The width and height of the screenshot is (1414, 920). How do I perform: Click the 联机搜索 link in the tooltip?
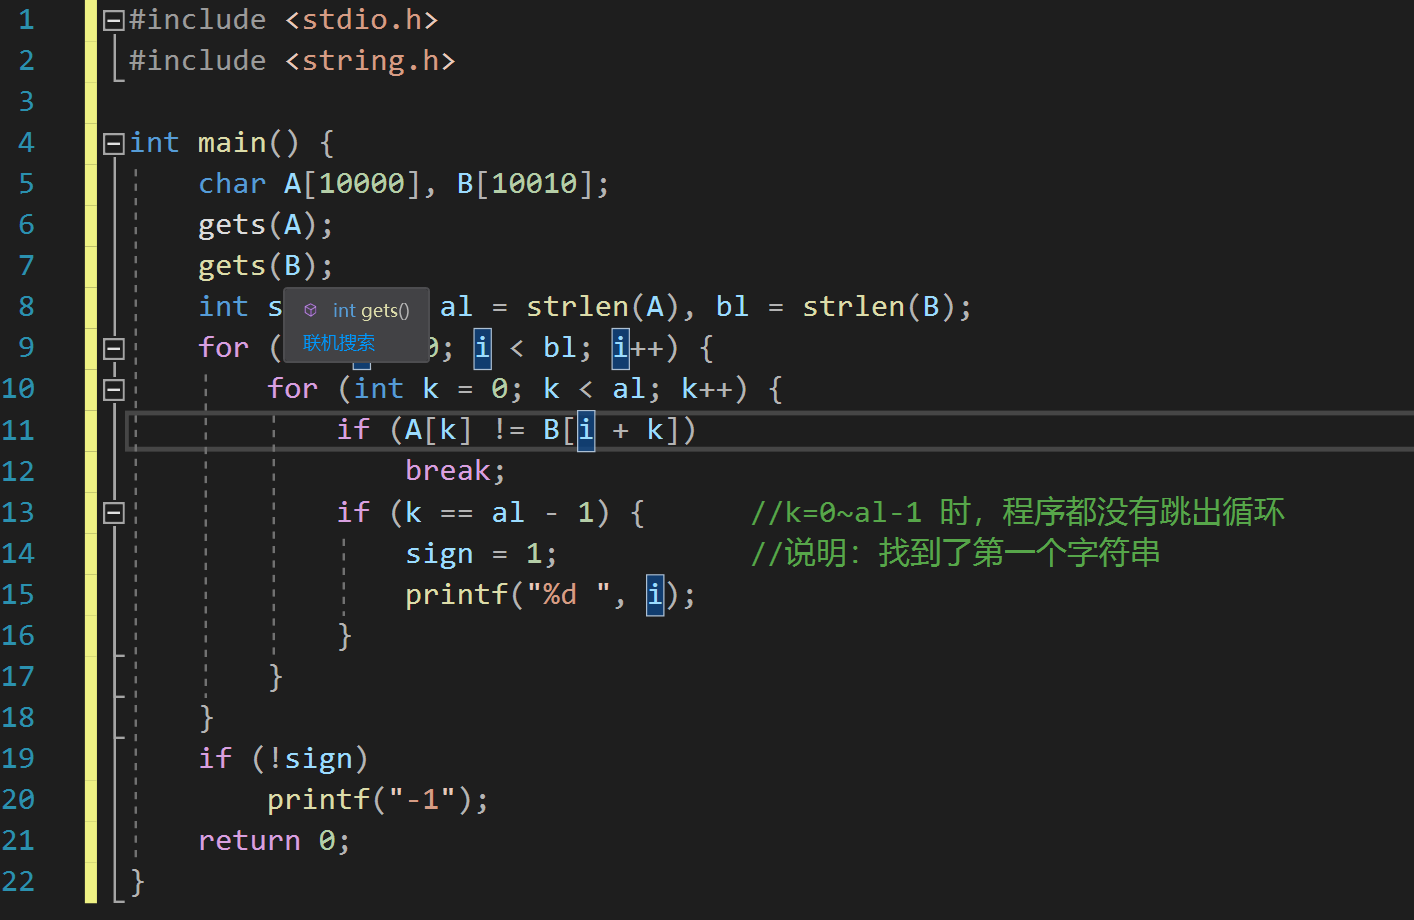click(339, 343)
